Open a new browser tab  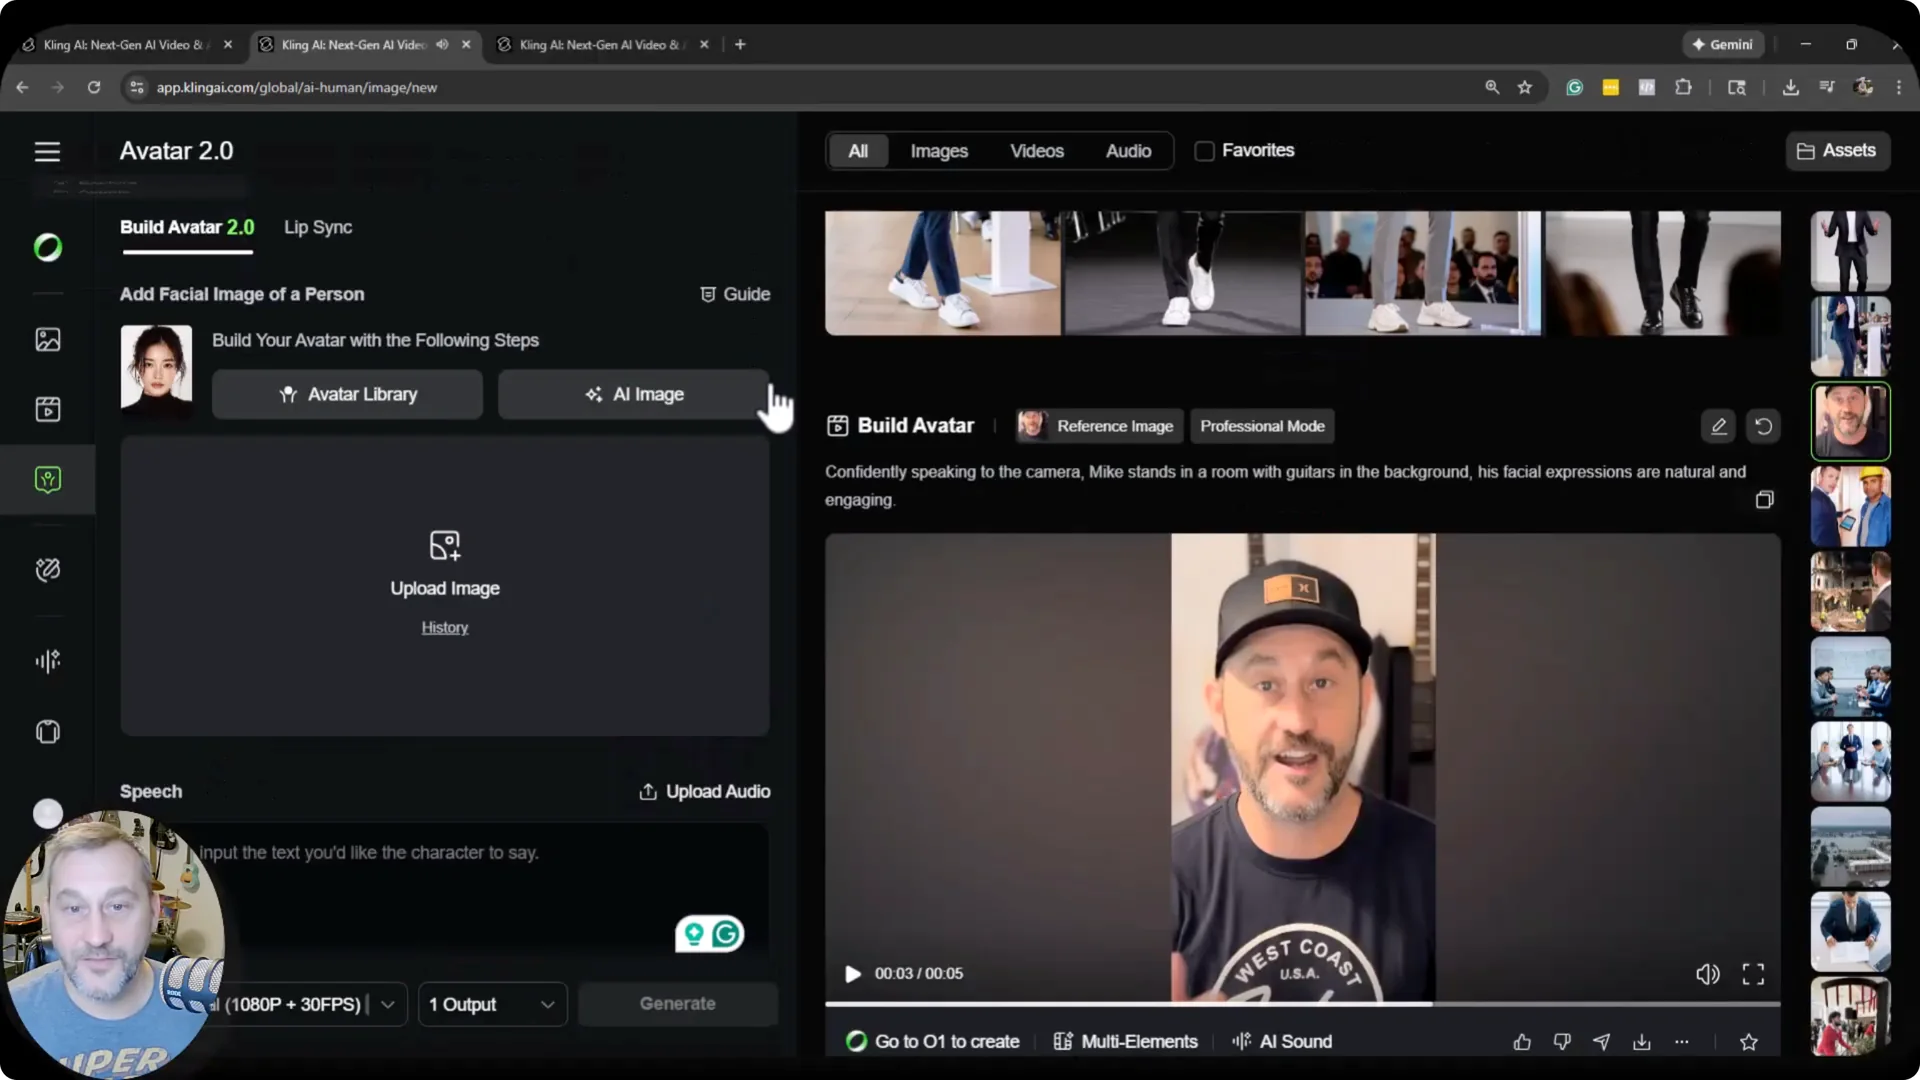pos(740,44)
